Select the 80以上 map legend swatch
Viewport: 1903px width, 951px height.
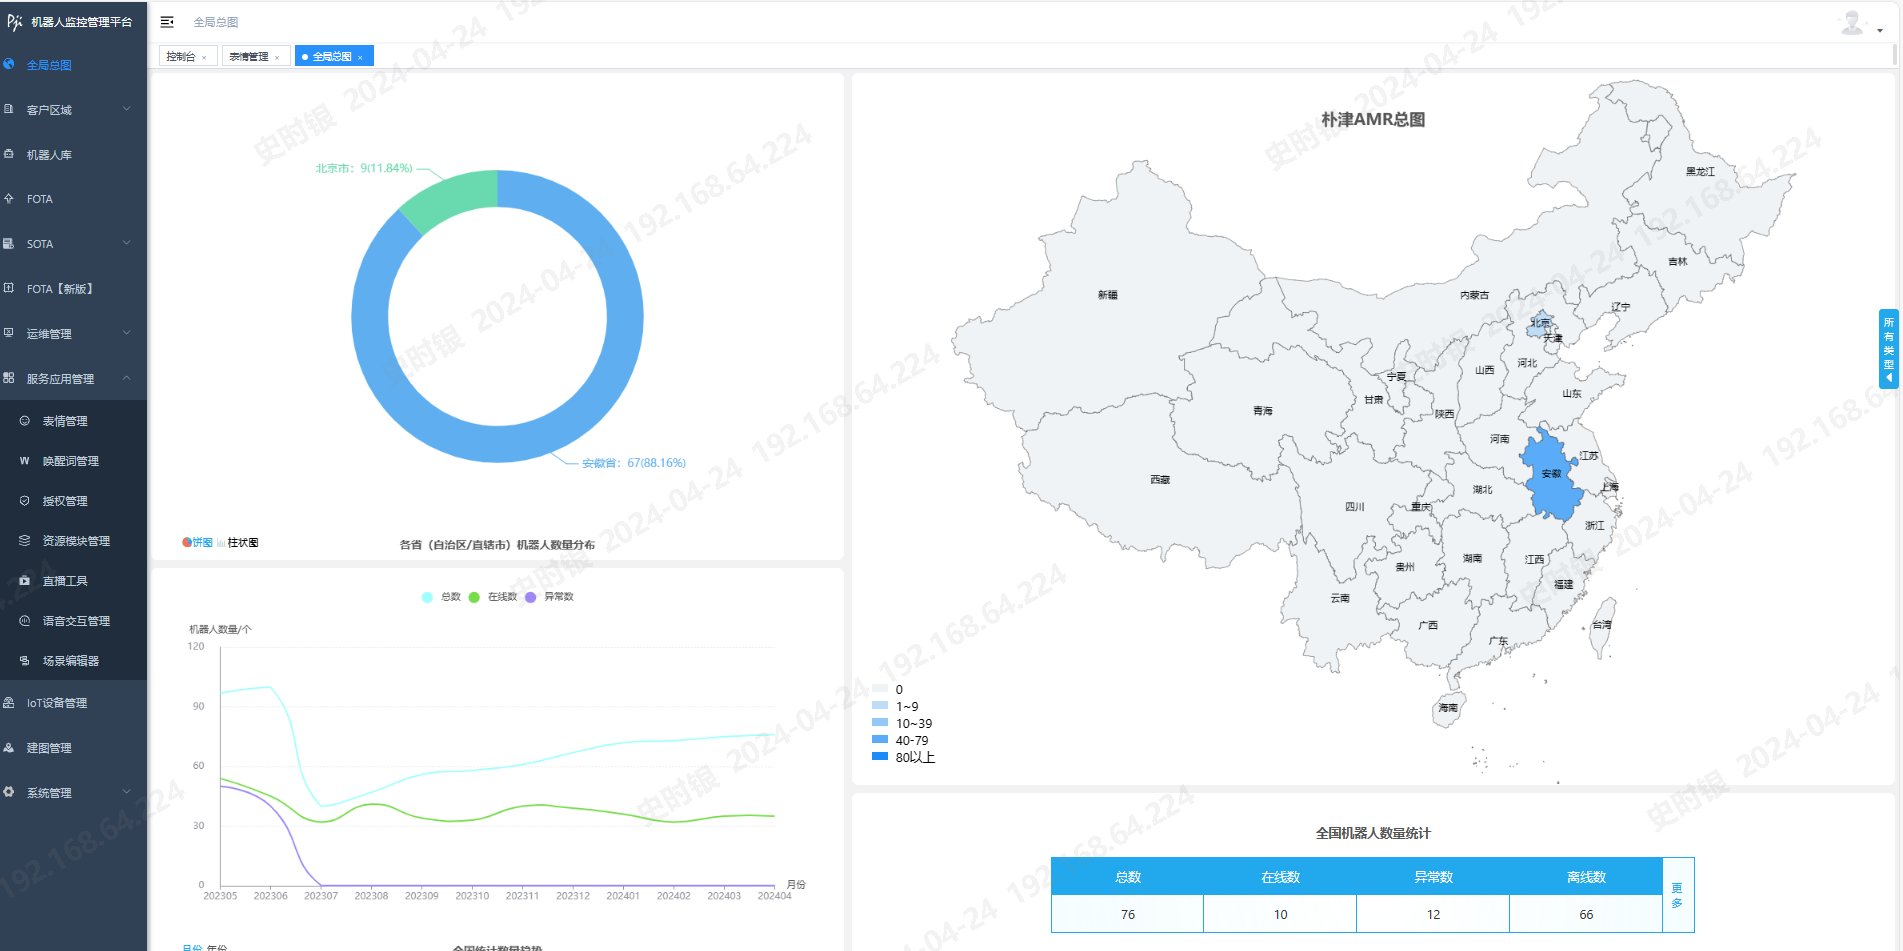(880, 757)
